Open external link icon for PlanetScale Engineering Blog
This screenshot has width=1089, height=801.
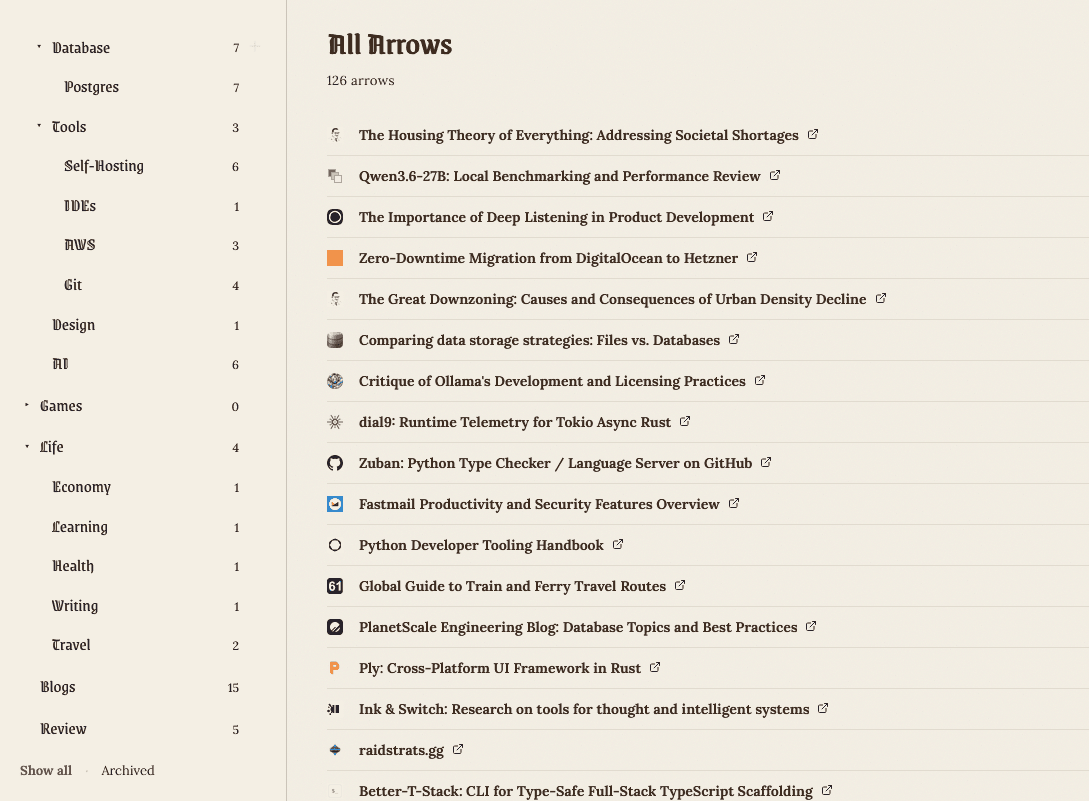[x=810, y=626]
